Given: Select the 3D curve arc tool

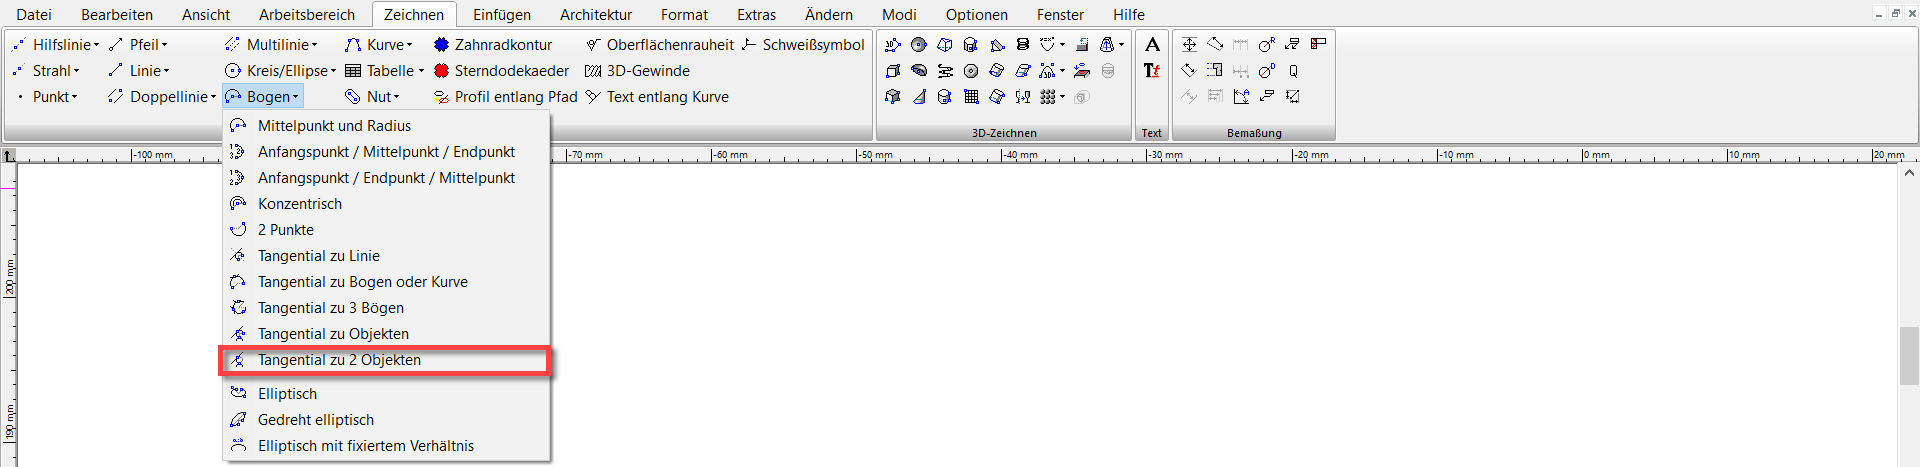Looking at the screenshot, I should (1047, 71).
